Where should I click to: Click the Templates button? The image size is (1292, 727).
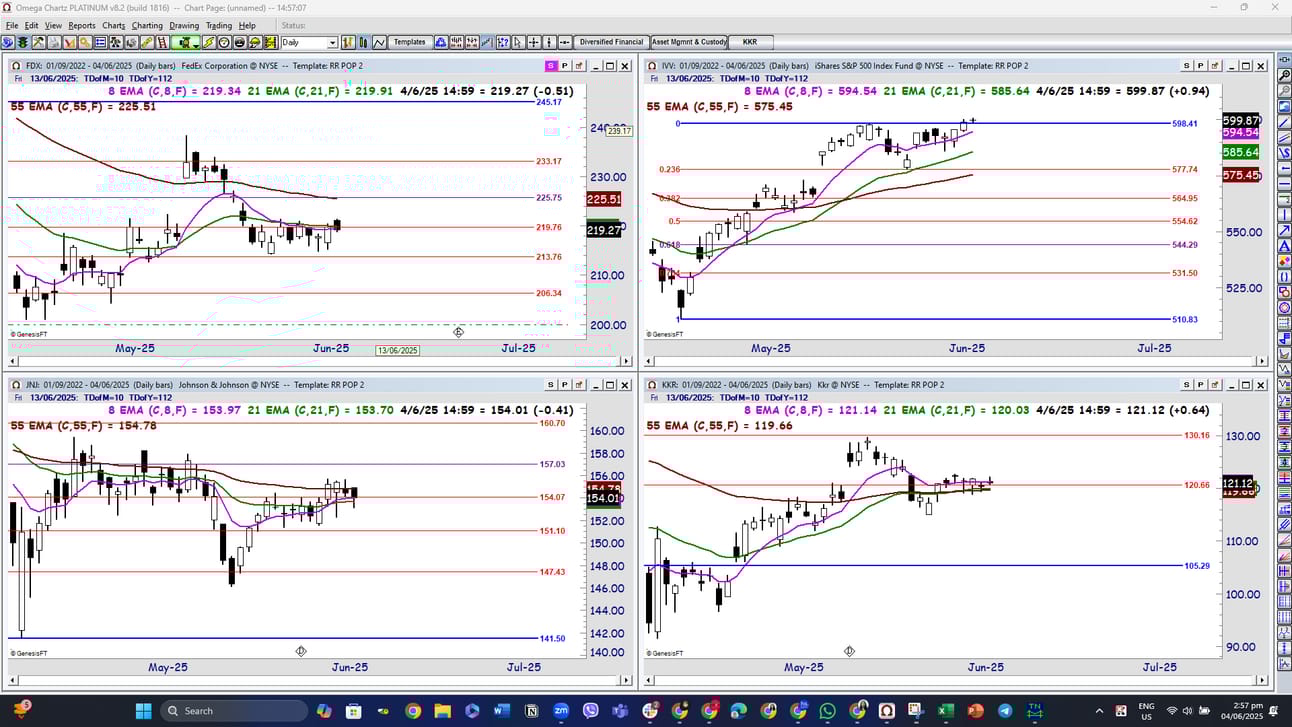(409, 42)
